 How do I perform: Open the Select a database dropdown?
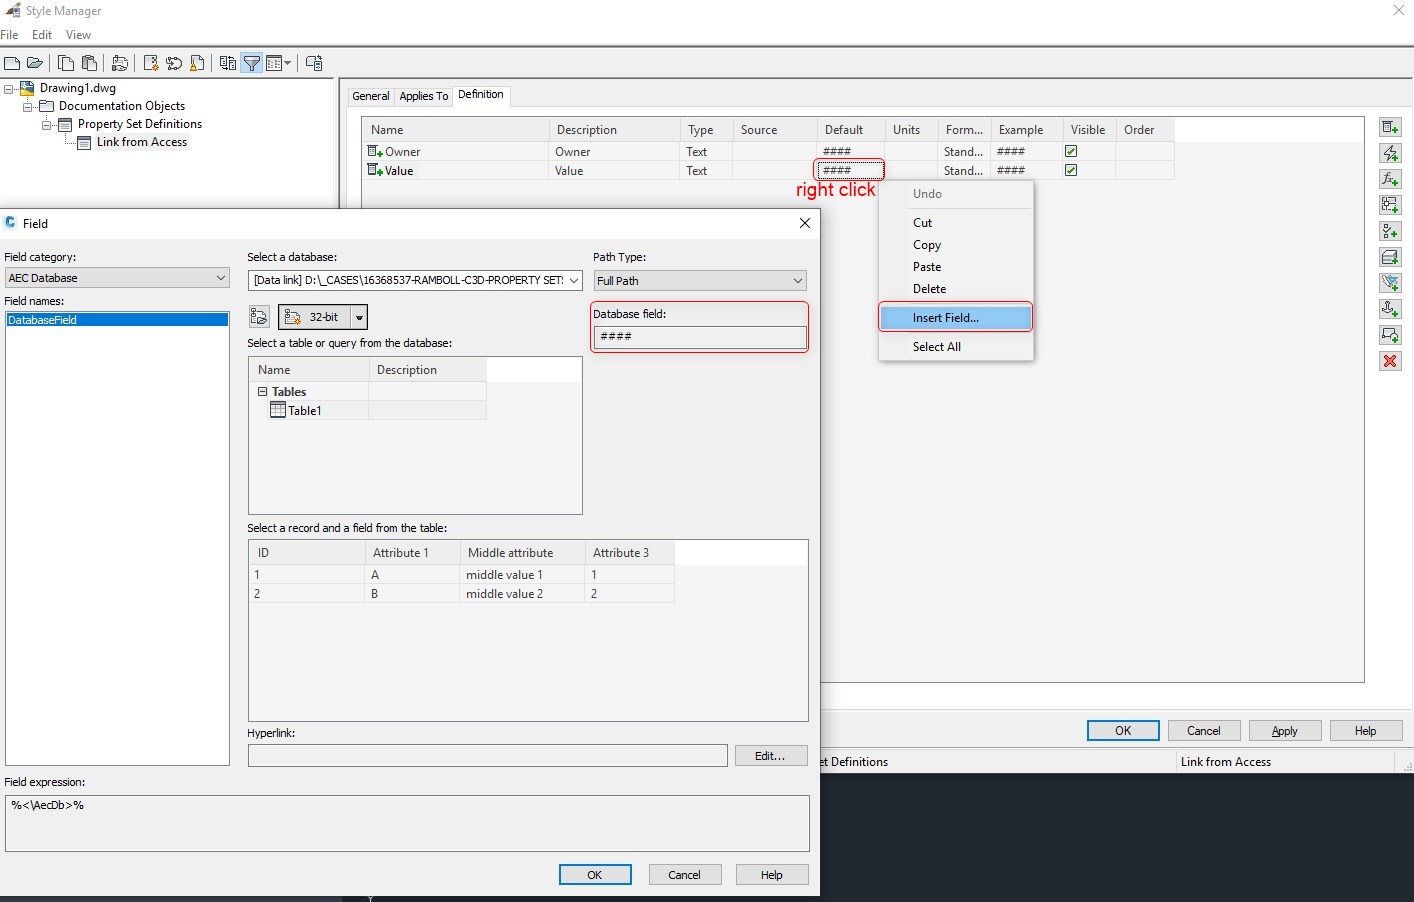[x=573, y=280]
